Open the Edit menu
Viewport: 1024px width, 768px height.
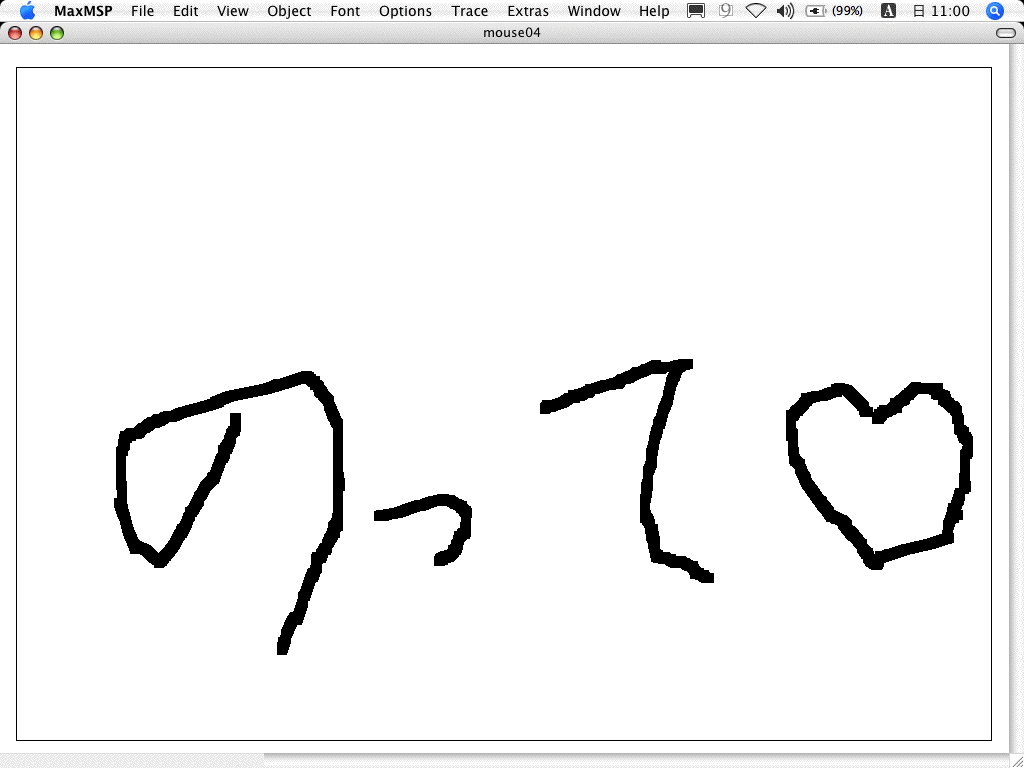(x=185, y=11)
